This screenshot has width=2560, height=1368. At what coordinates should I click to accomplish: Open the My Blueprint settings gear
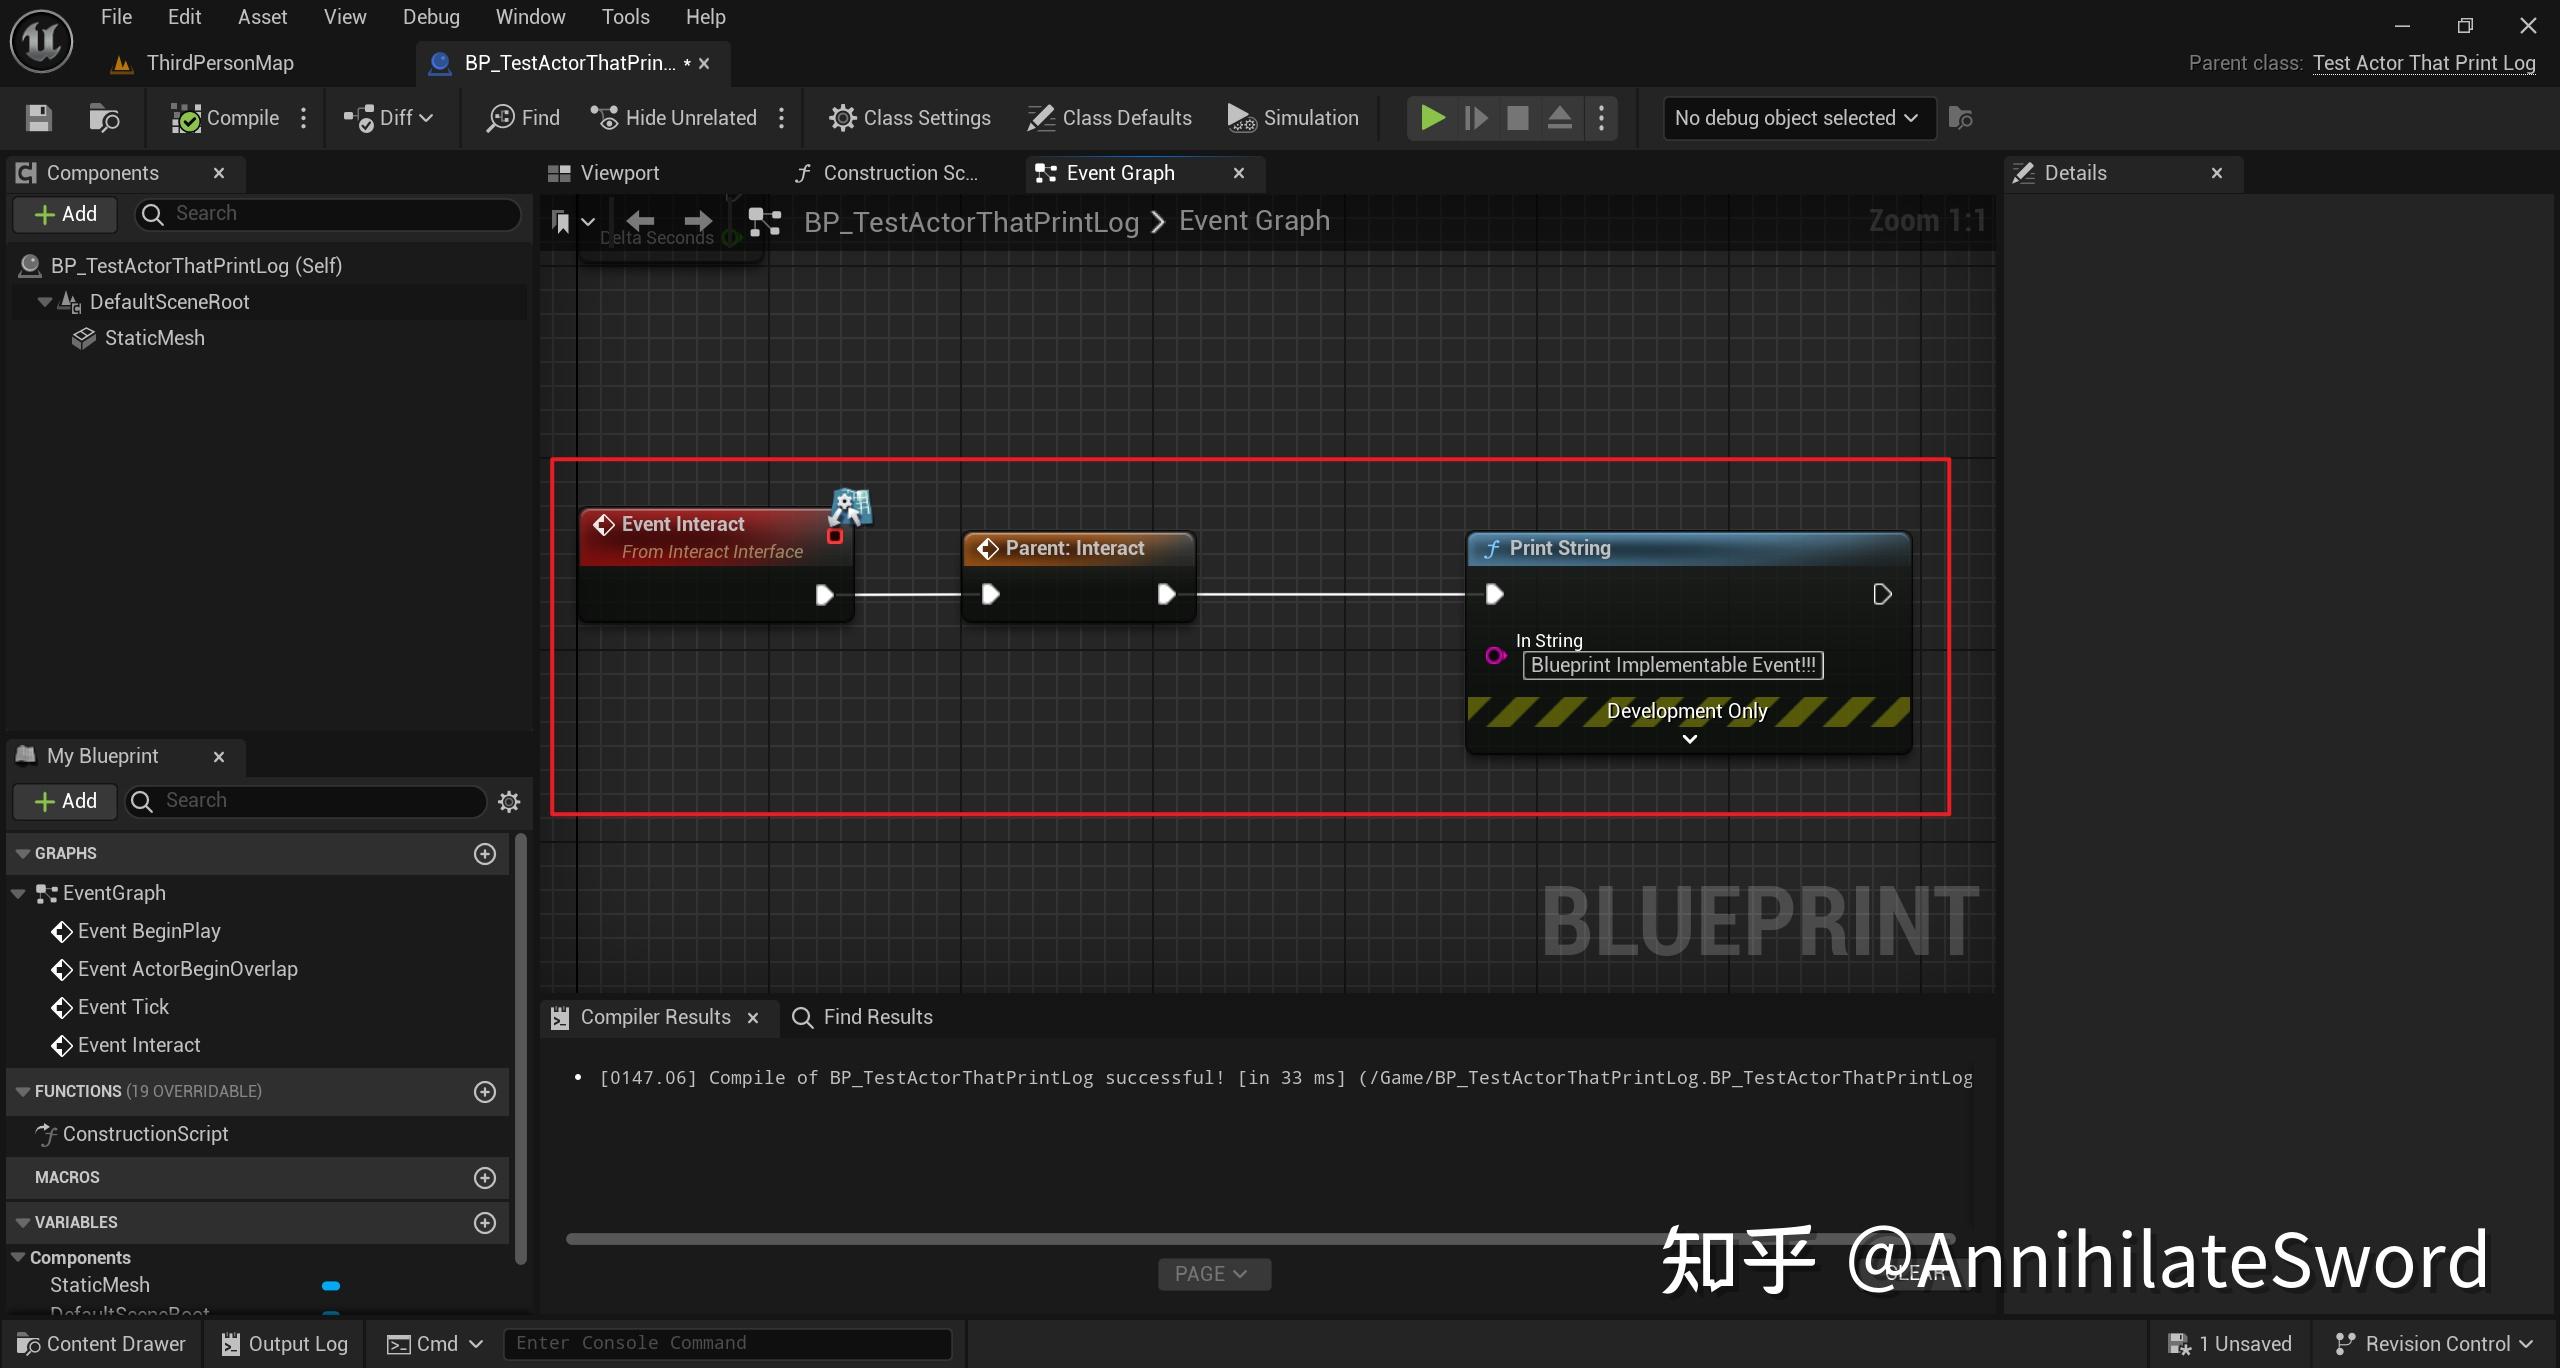tap(509, 801)
